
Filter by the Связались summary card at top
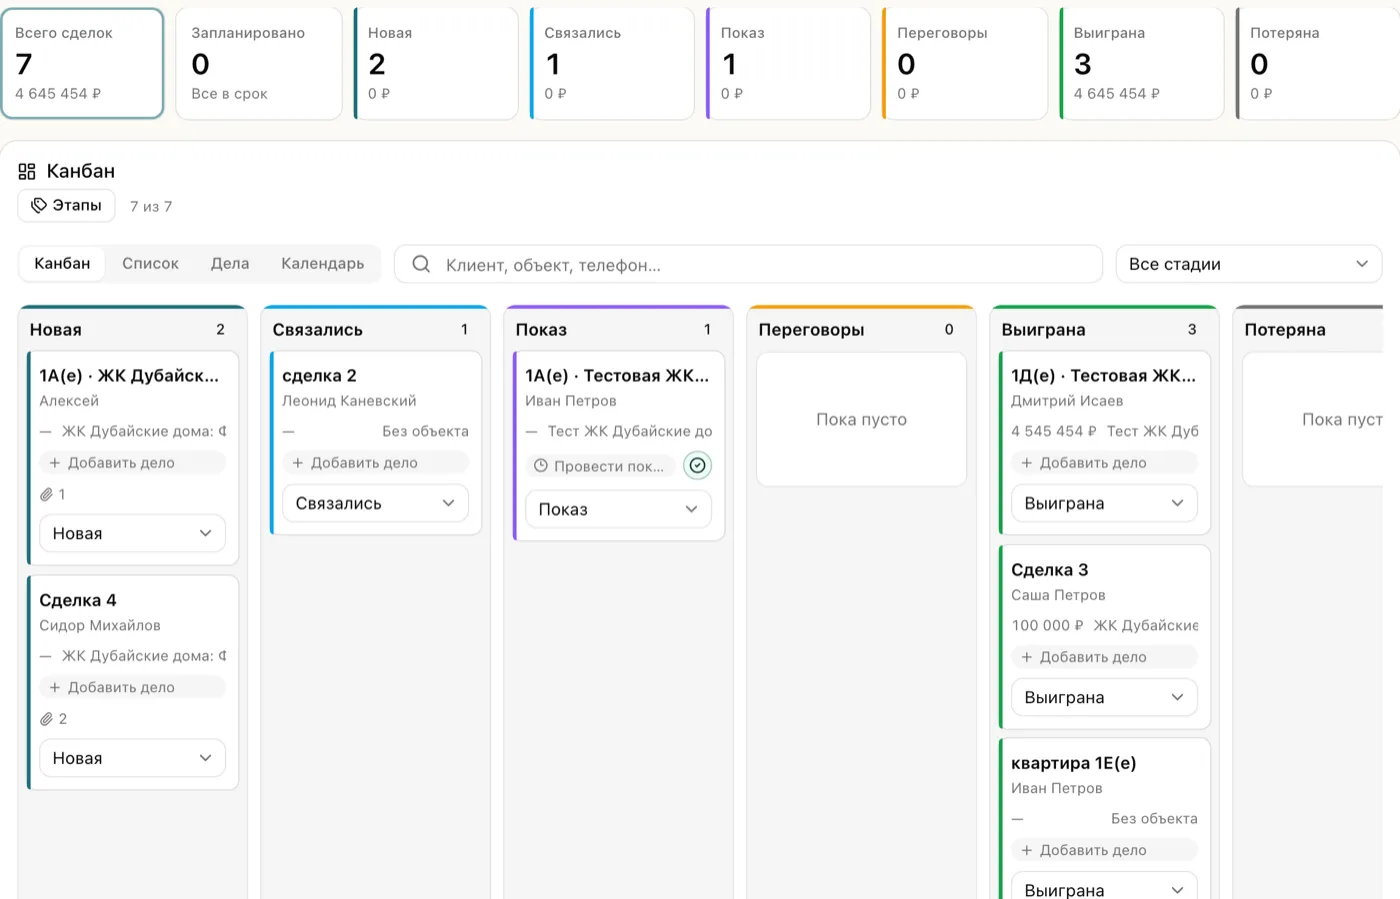[x=612, y=63]
